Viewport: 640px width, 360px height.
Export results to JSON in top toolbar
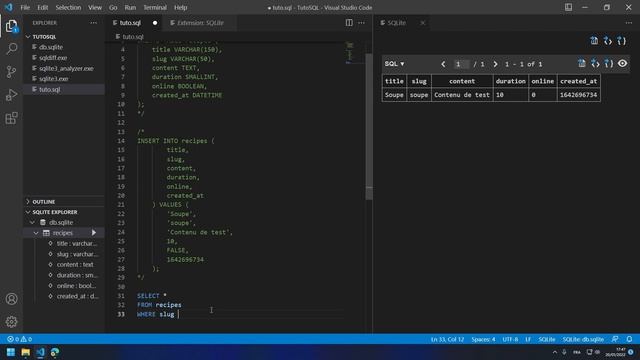622,40
